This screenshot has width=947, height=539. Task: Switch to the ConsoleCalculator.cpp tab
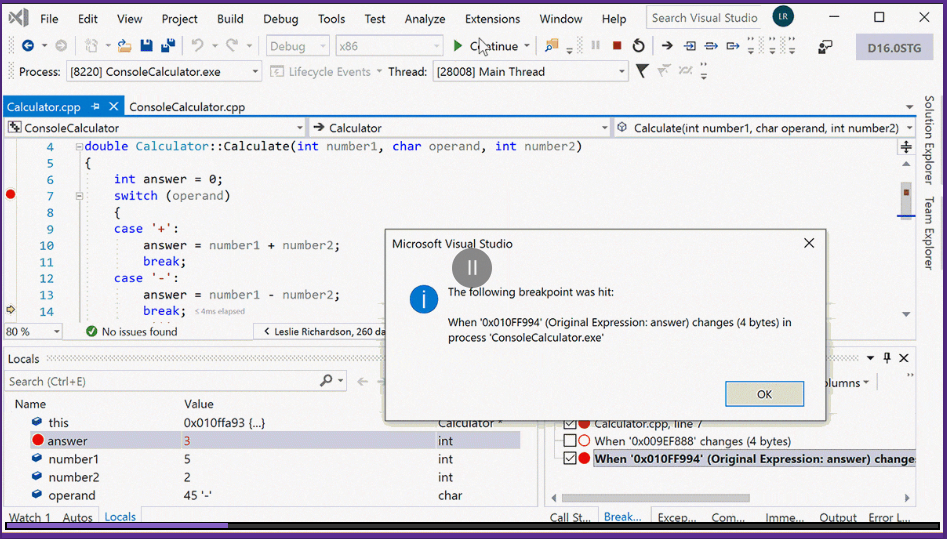click(x=187, y=107)
